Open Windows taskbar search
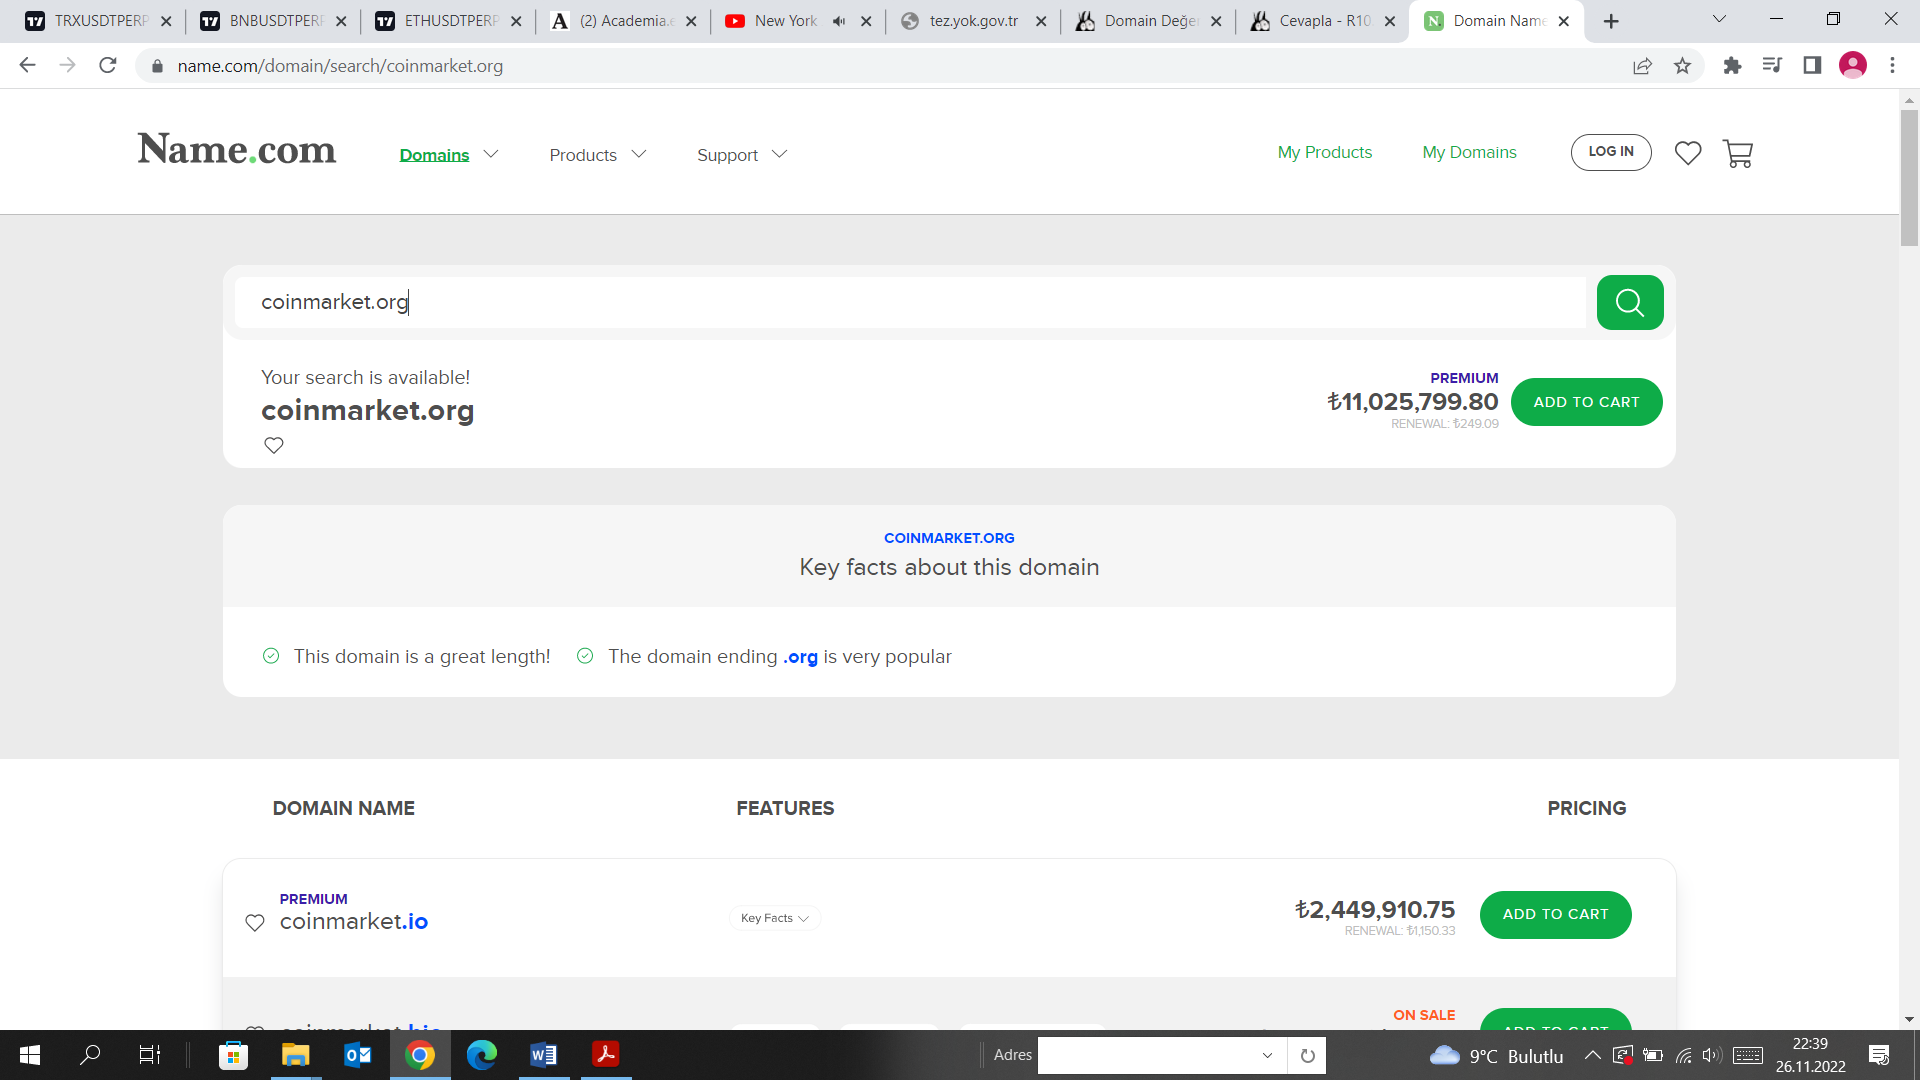The height and width of the screenshot is (1080, 1920). click(90, 1055)
